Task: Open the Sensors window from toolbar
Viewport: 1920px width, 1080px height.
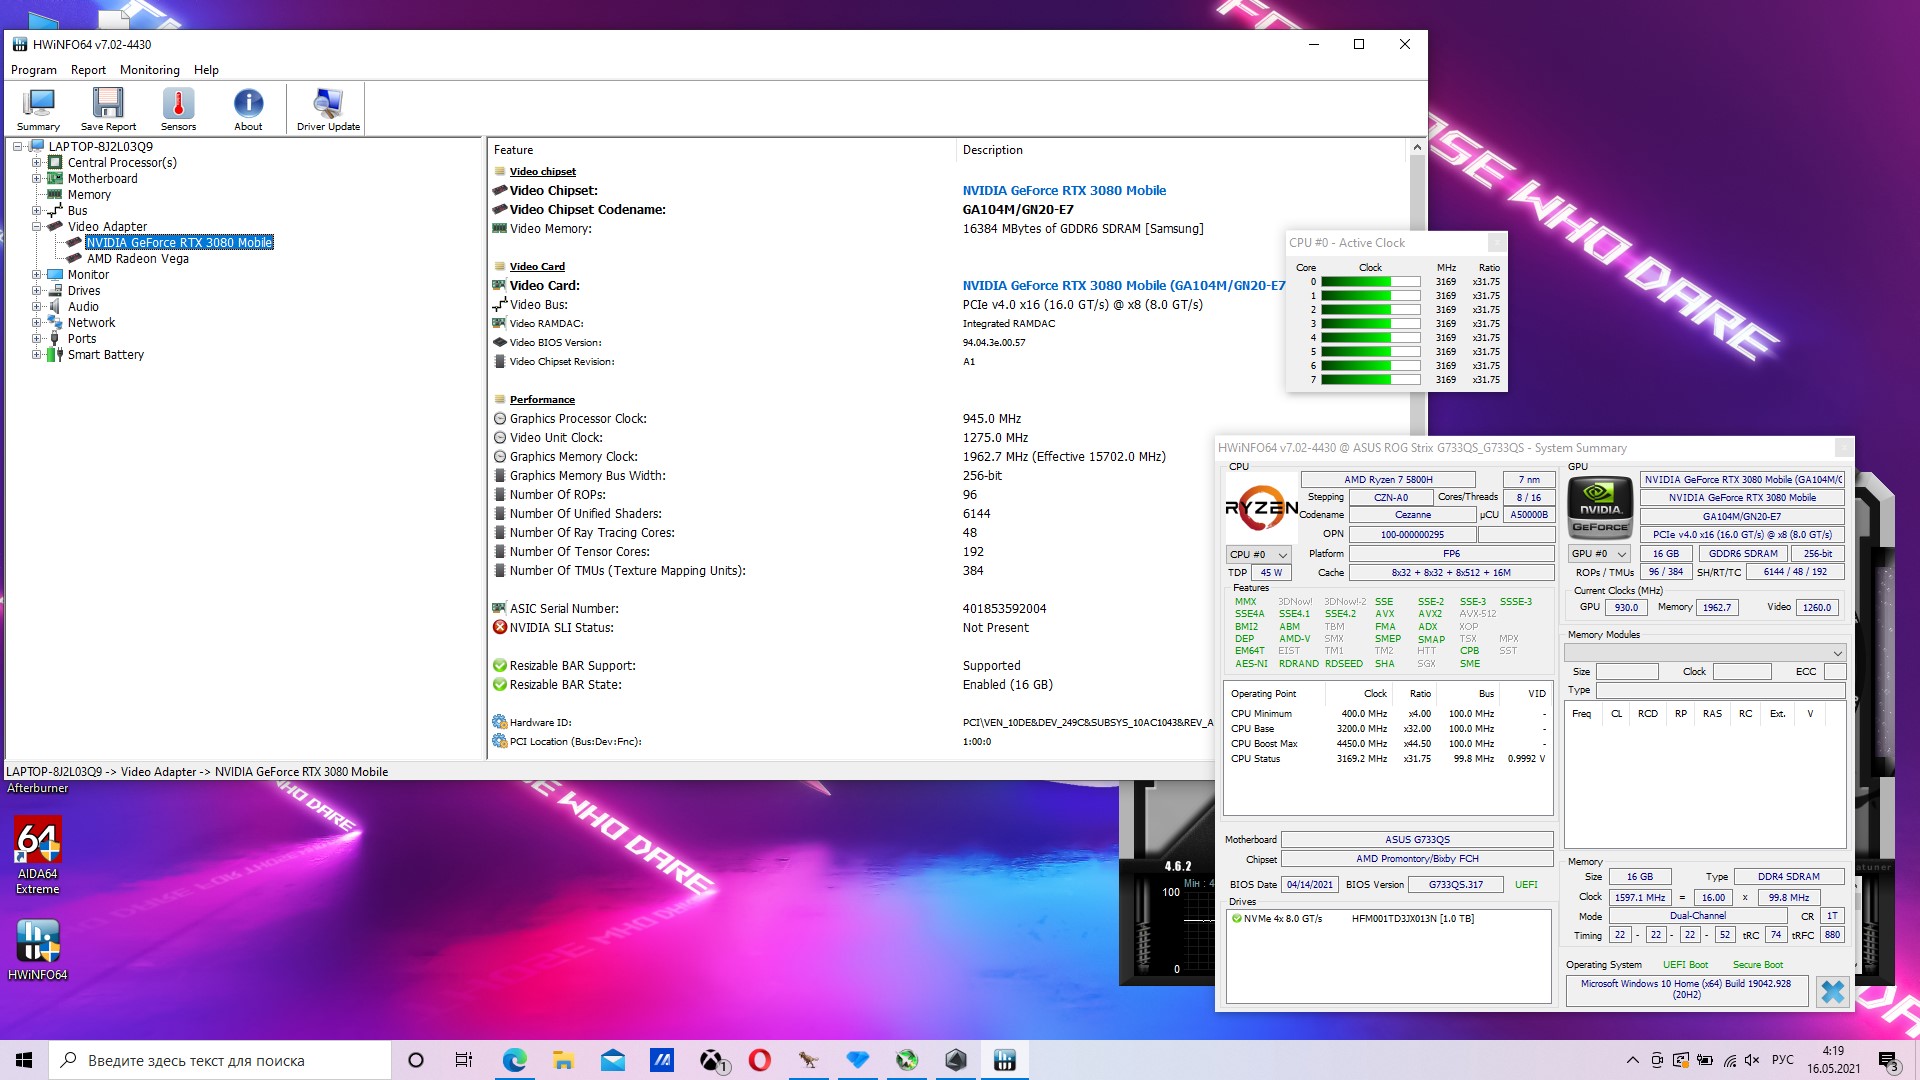Action: (178, 109)
